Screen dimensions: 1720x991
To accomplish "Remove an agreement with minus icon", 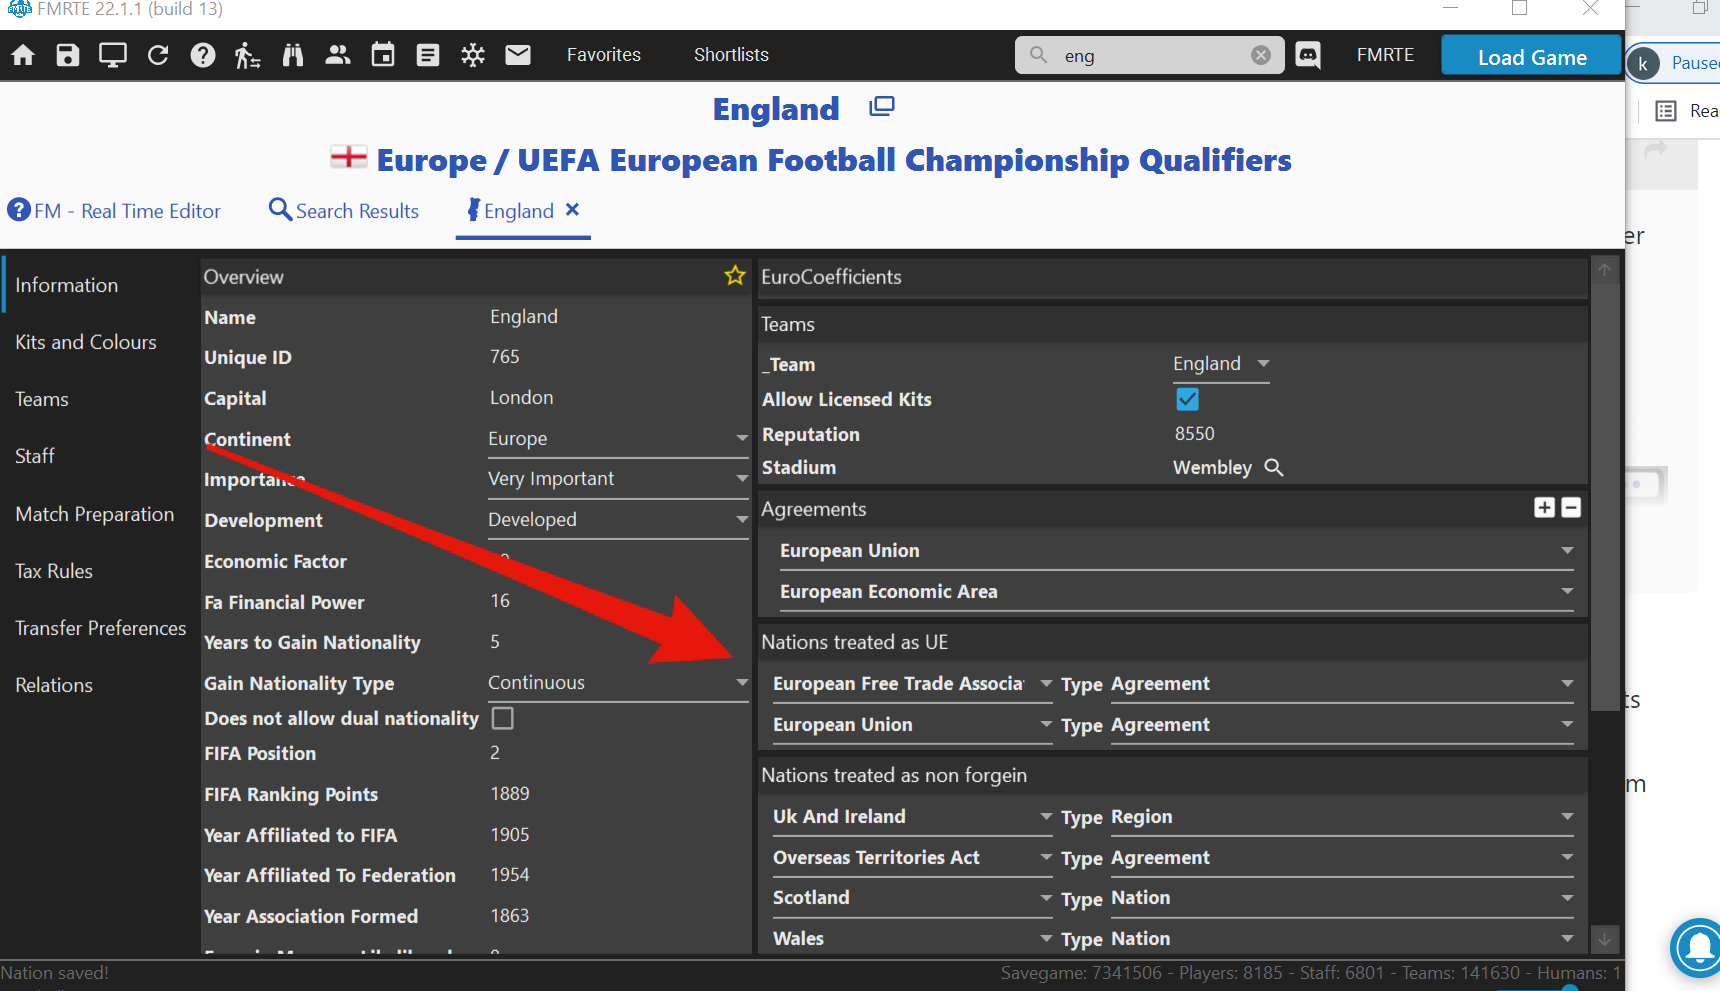I will (x=1571, y=508).
